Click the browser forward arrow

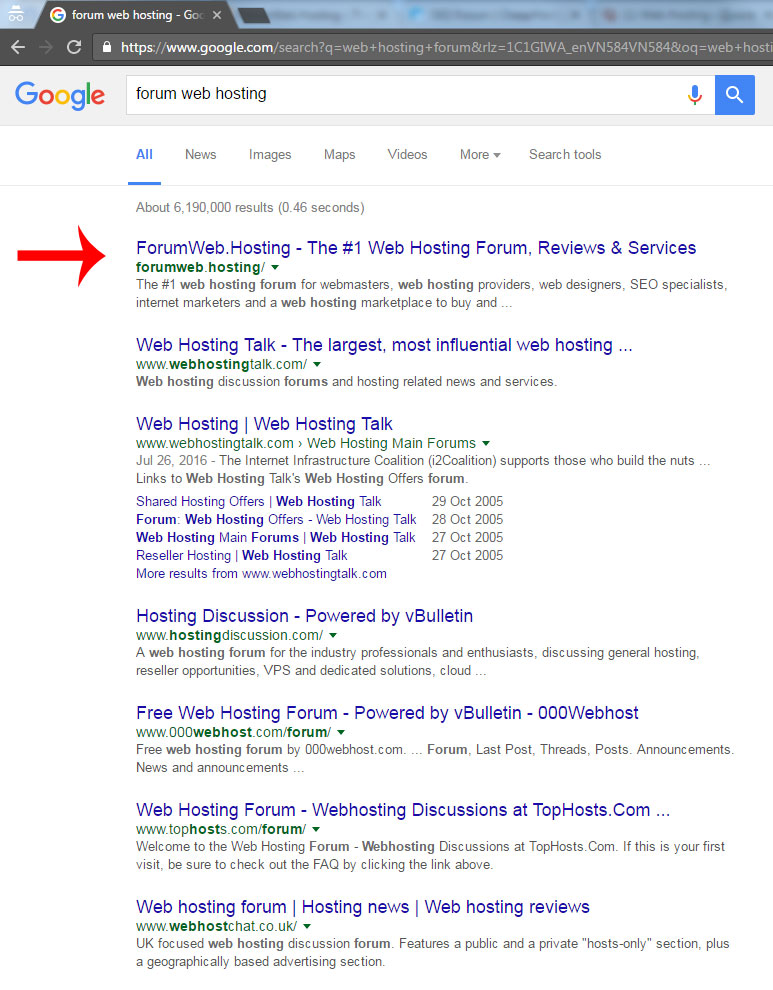coord(46,47)
